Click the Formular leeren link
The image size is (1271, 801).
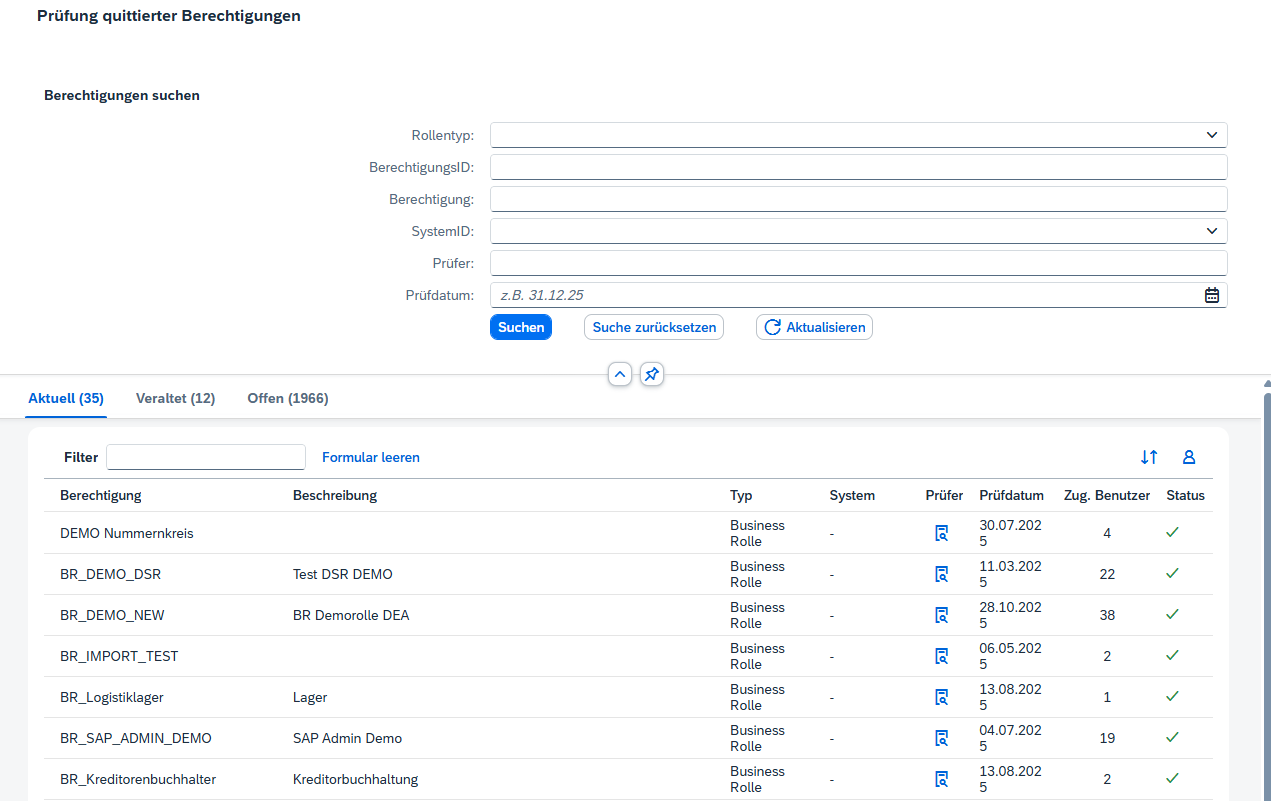[x=371, y=457]
